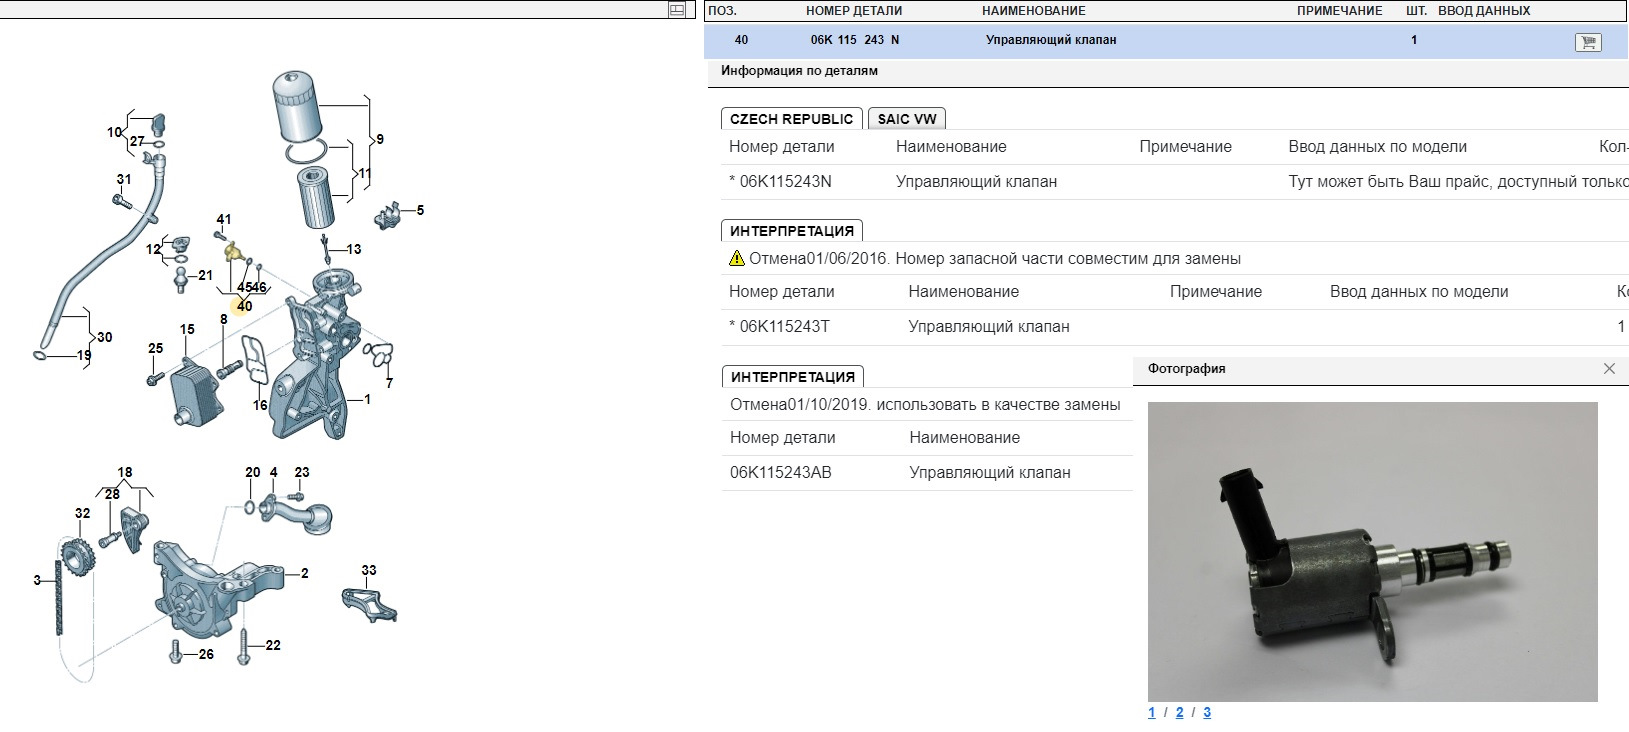This screenshot has width=1629, height=732.
Task: Select the first ИНТЕРПРЕТАЦИЯ tab
Action: [x=792, y=231]
